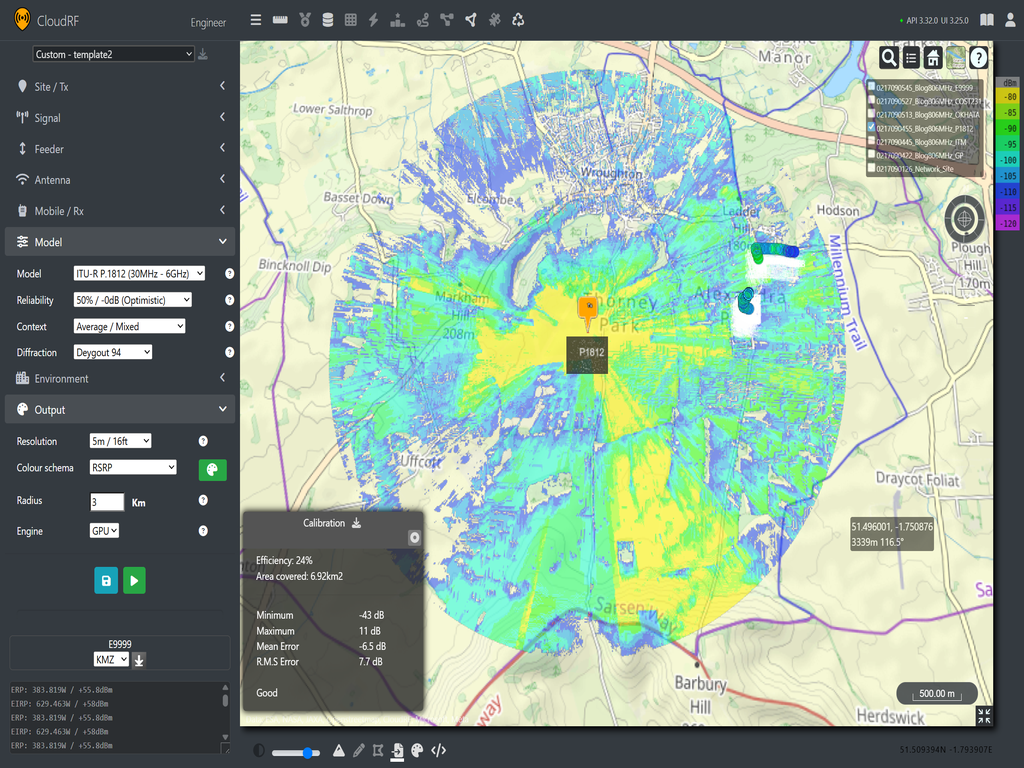Check the 0217090126_Network_Site layer
The width and height of the screenshot is (1024, 768).
pos(872,167)
